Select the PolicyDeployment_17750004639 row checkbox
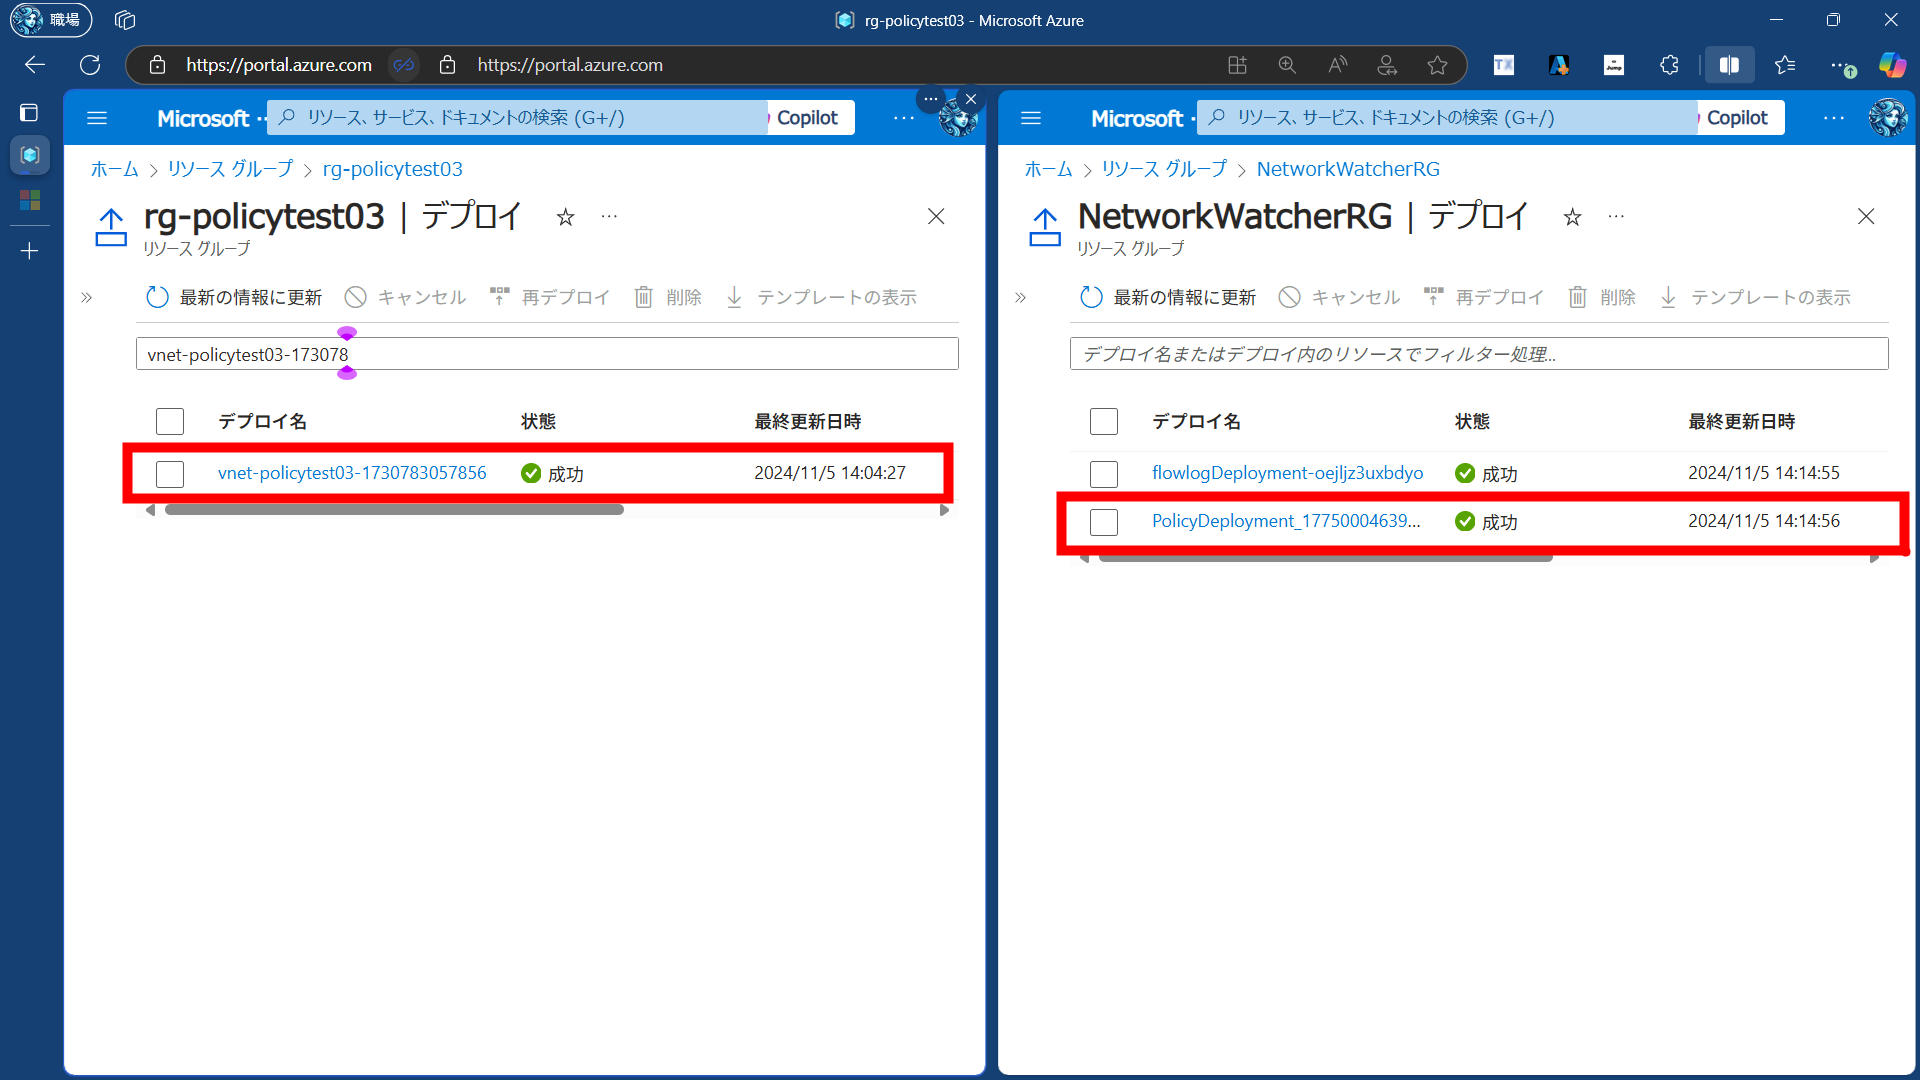This screenshot has height=1080, width=1920. [x=1103, y=521]
